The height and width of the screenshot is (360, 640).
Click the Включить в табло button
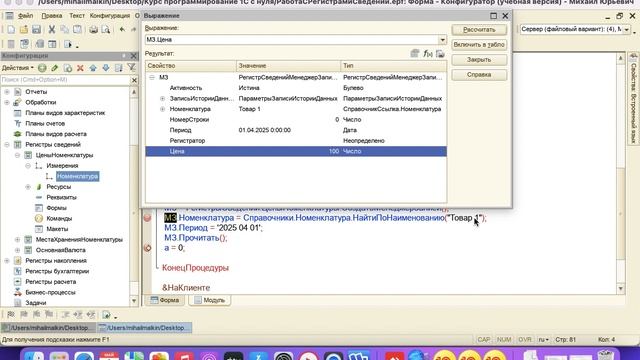[479, 44]
